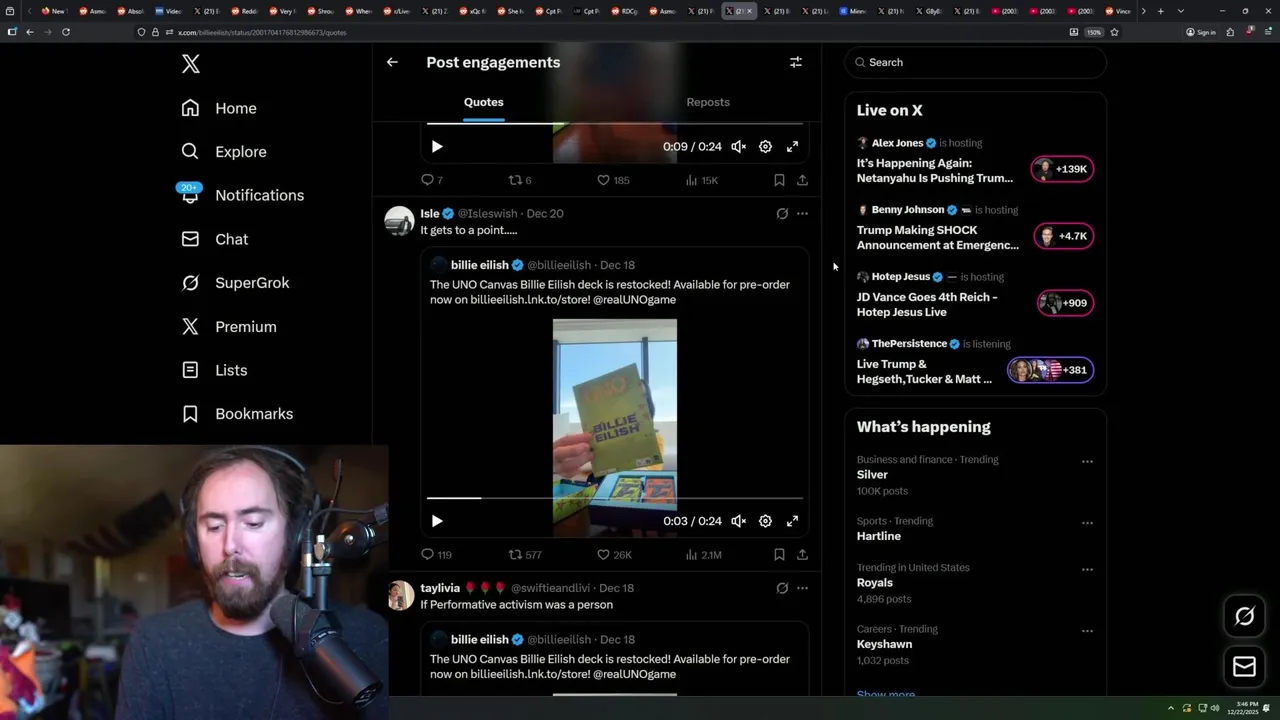Open more options for Royals trend
The height and width of the screenshot is (720, 1280).
1087,570
